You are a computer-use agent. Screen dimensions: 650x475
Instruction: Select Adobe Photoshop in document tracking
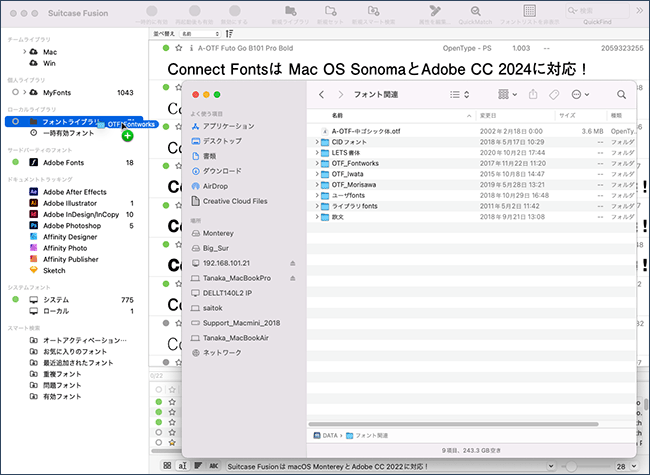[72, 225]
